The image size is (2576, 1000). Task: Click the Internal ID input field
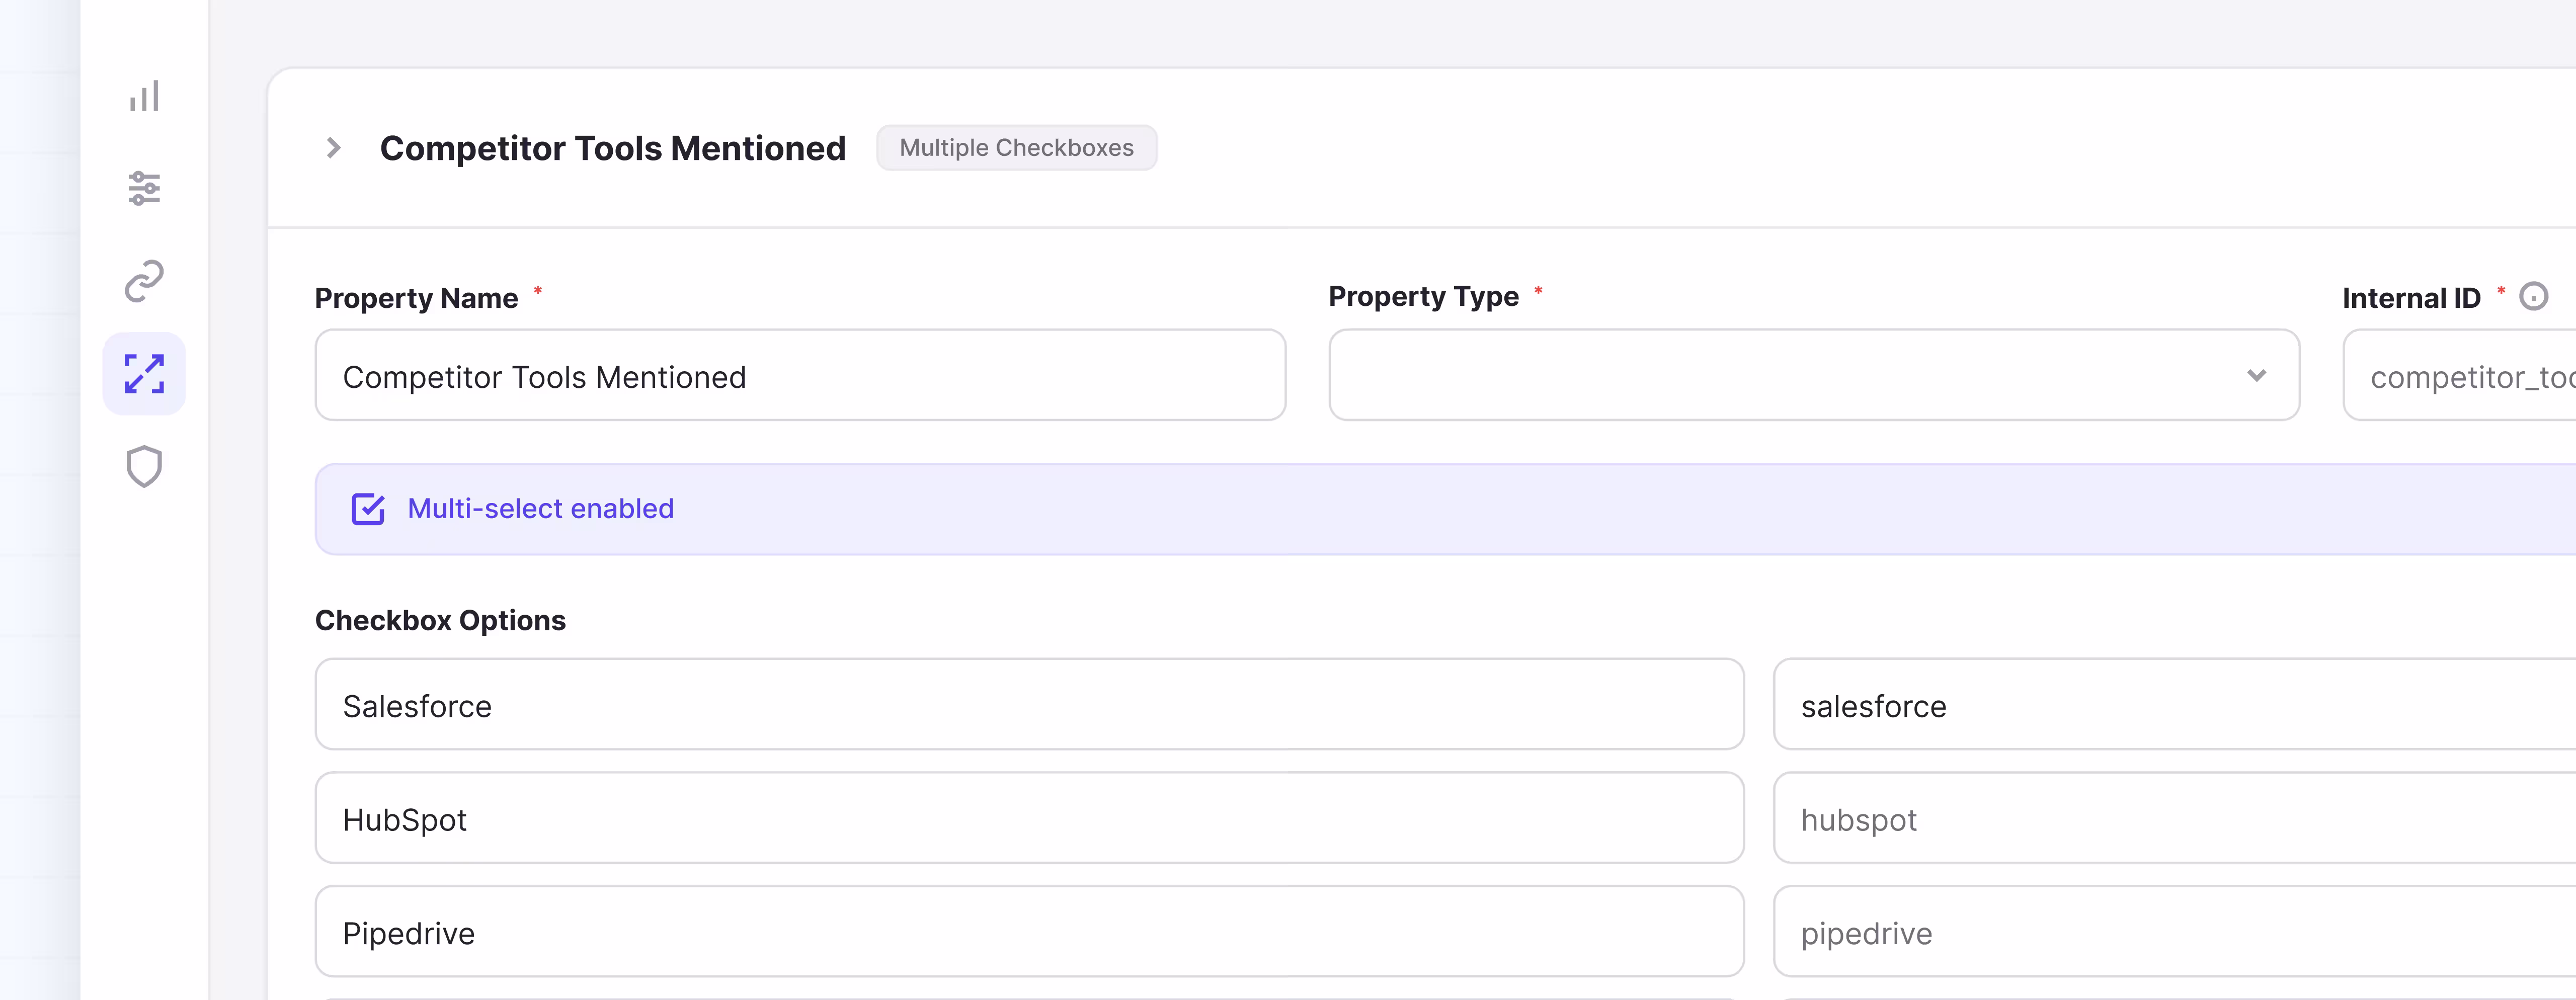tap(2459, 375)
